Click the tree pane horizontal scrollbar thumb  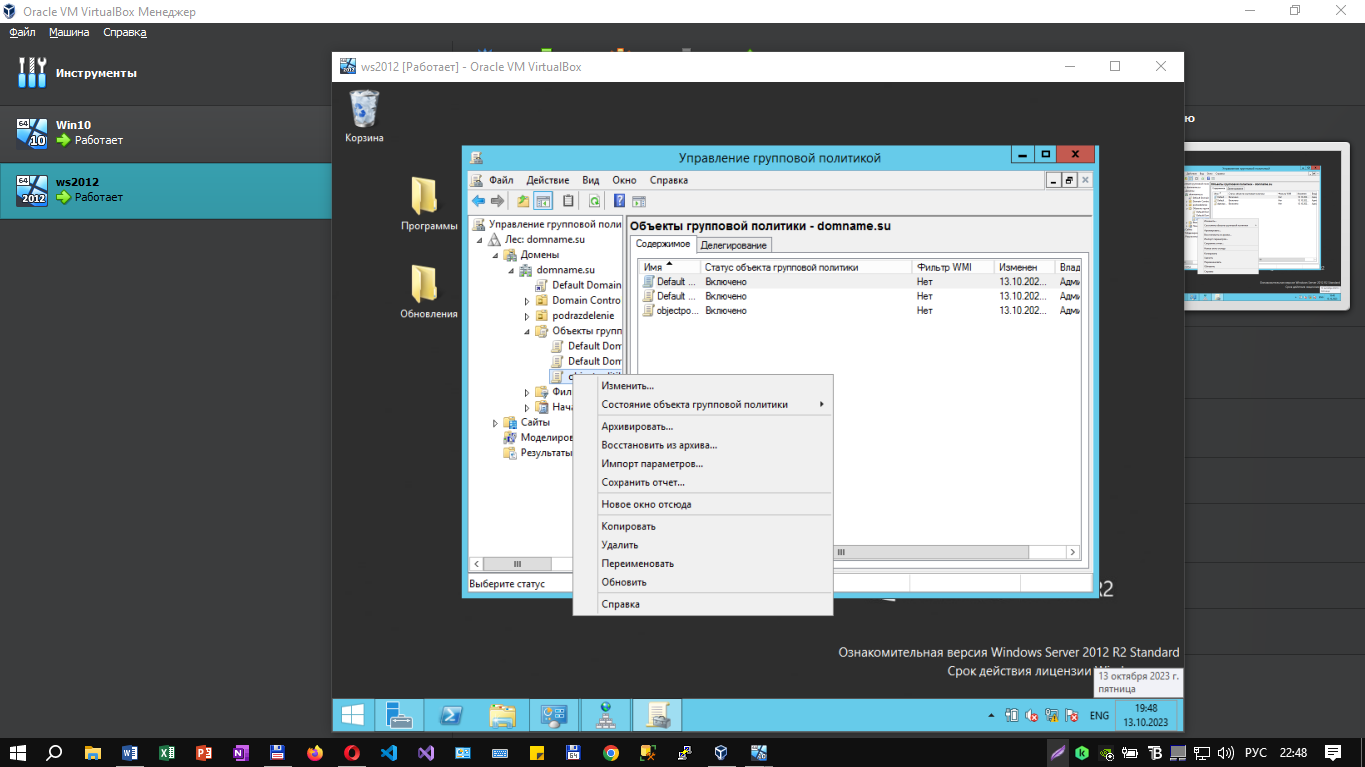518,564
